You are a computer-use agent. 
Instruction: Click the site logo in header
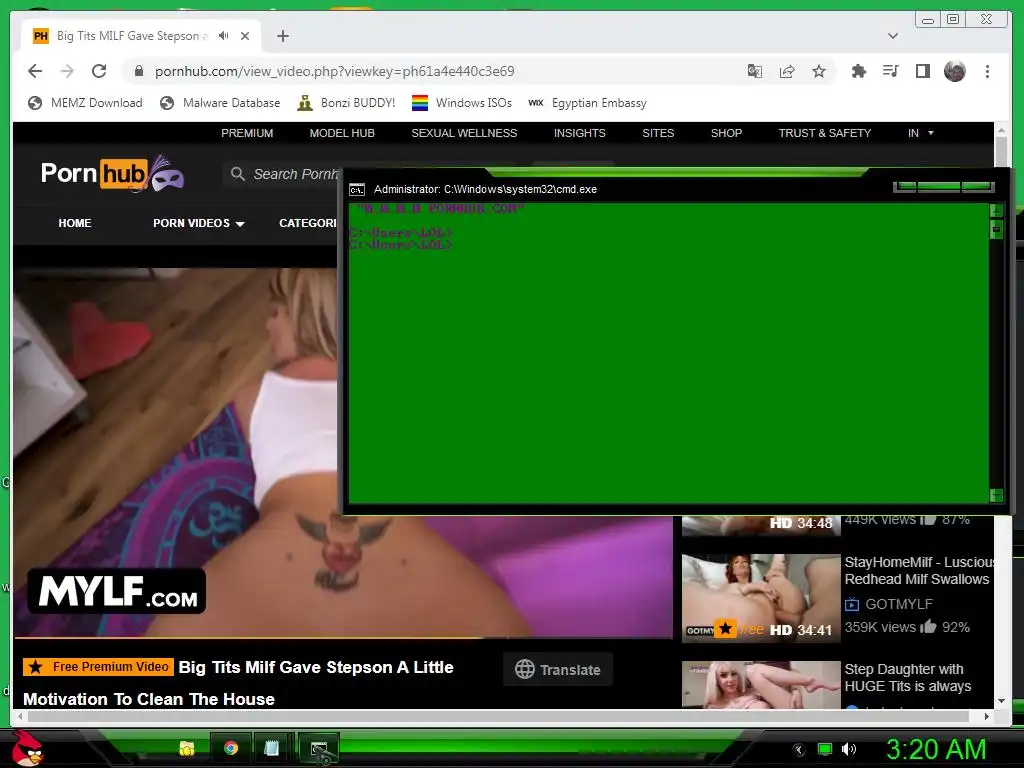coord(112,174)
